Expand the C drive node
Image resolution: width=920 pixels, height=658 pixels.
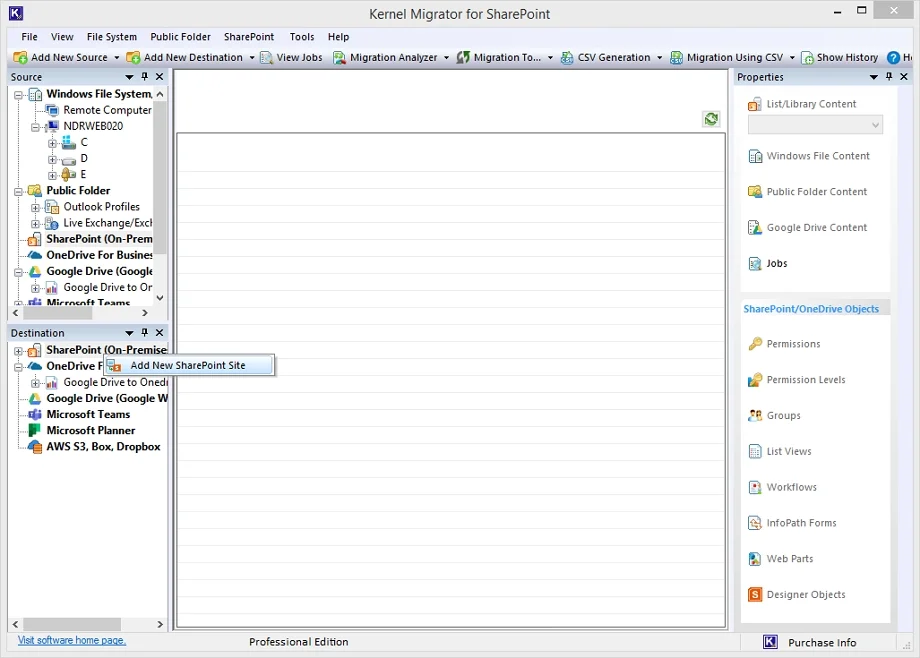tap(53, 143)
